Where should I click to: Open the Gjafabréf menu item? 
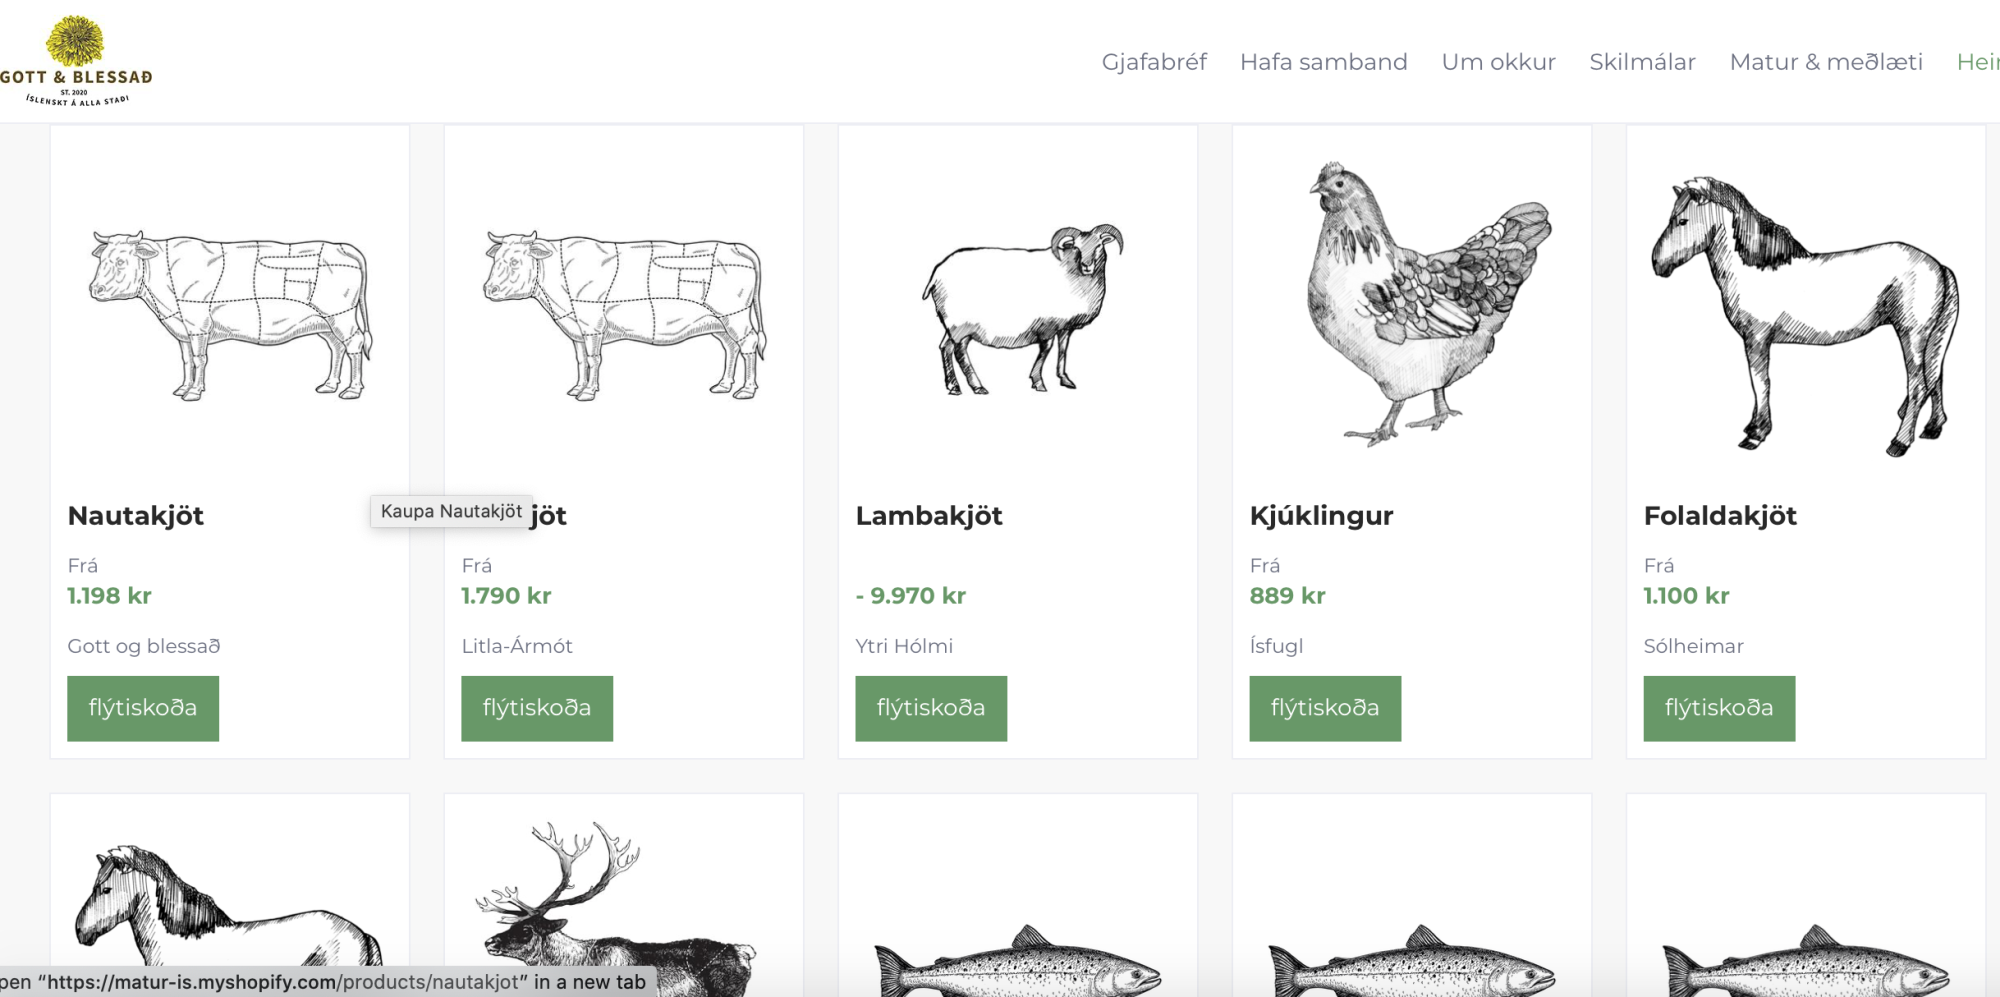1154,62
